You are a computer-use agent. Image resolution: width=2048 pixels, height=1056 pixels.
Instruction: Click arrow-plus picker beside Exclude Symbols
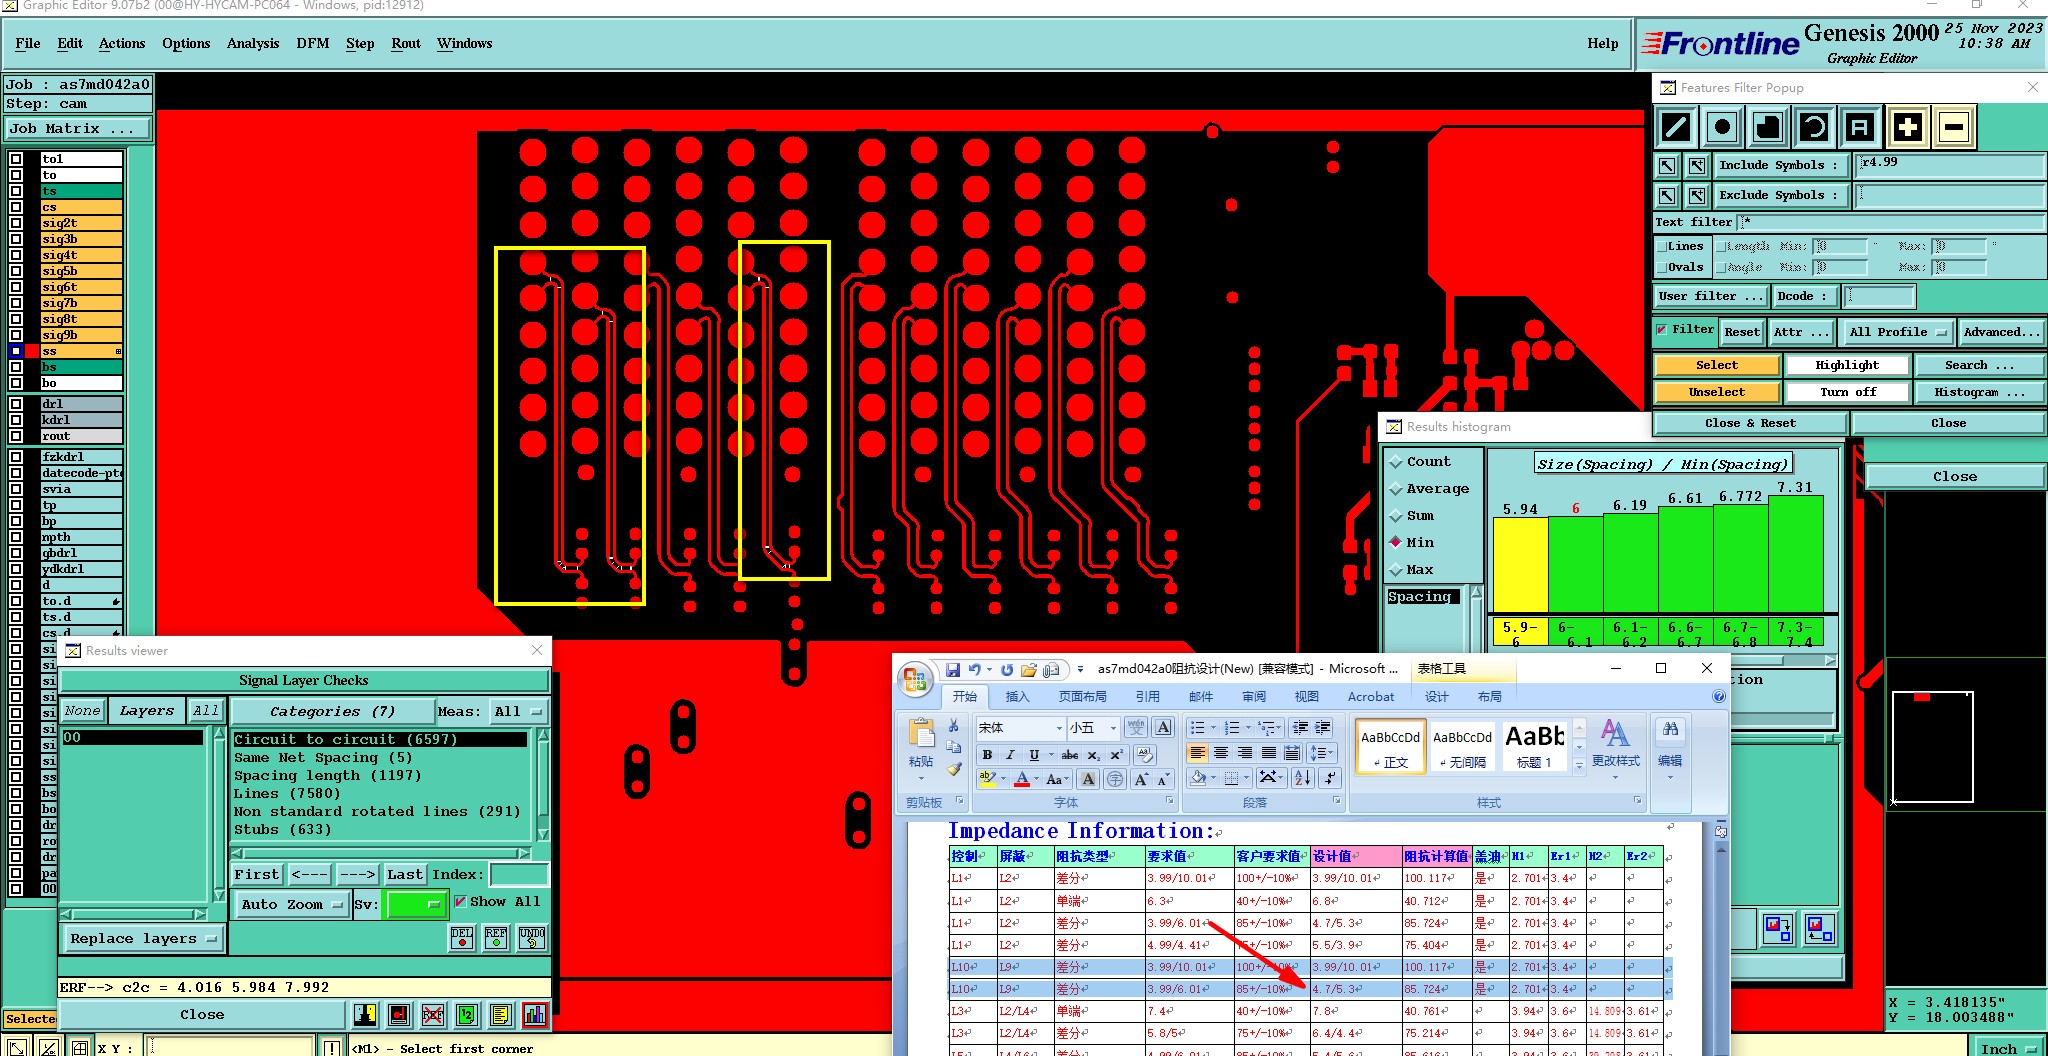pyautogui.click(x=1697, y=195)
